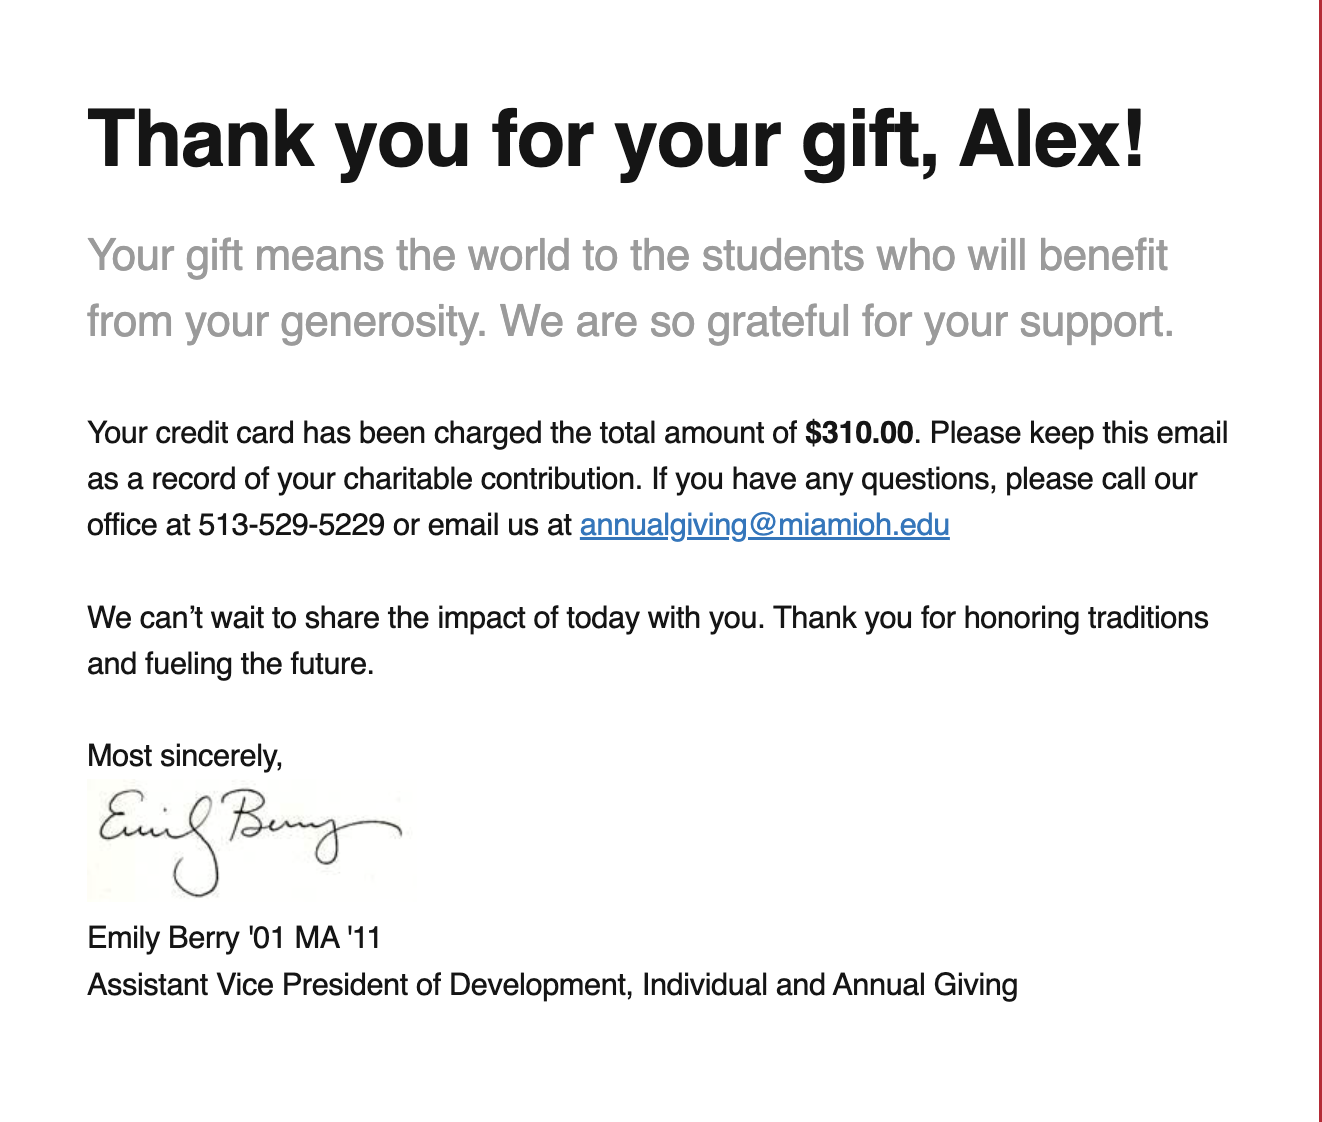Open the annualgiving@miamioh.edu email link
Image resolution: width=1322 pixels, height=1122 pixels.
[764, 525]
